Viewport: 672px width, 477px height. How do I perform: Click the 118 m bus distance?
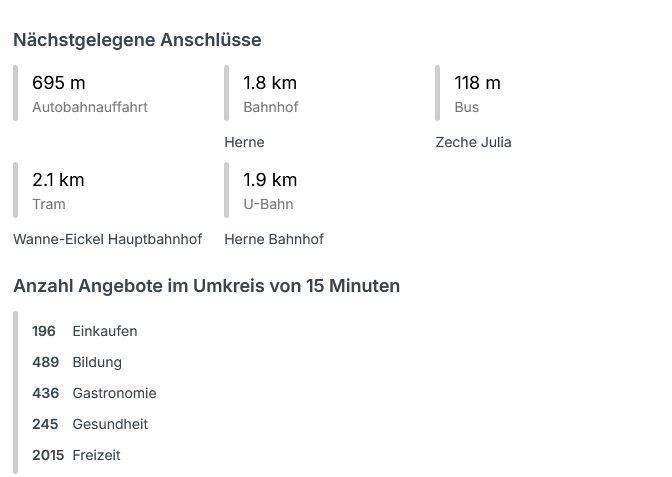coord(477,83)
